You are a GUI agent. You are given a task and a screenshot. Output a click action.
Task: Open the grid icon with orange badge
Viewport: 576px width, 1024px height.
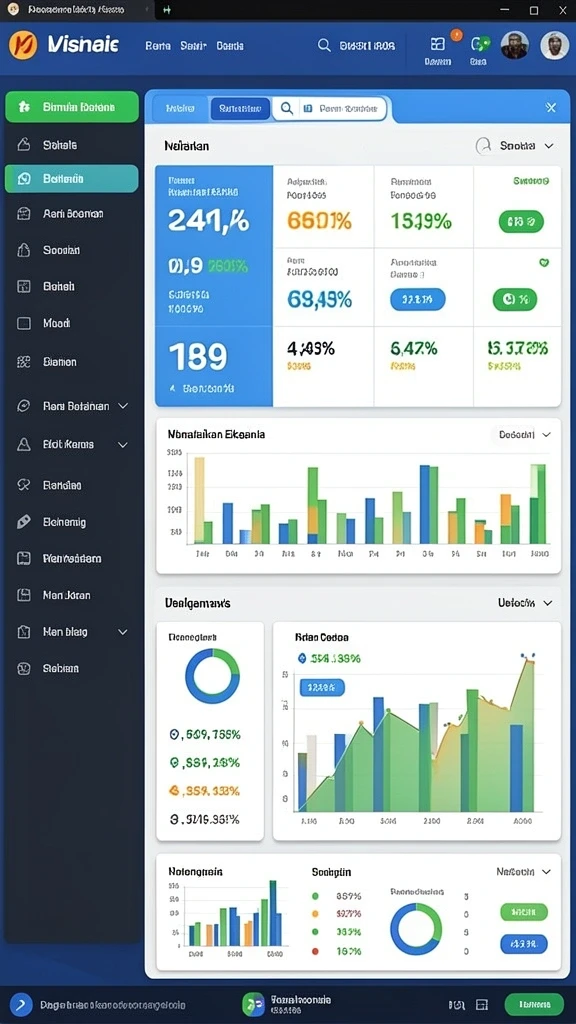[x=438, y=44]
